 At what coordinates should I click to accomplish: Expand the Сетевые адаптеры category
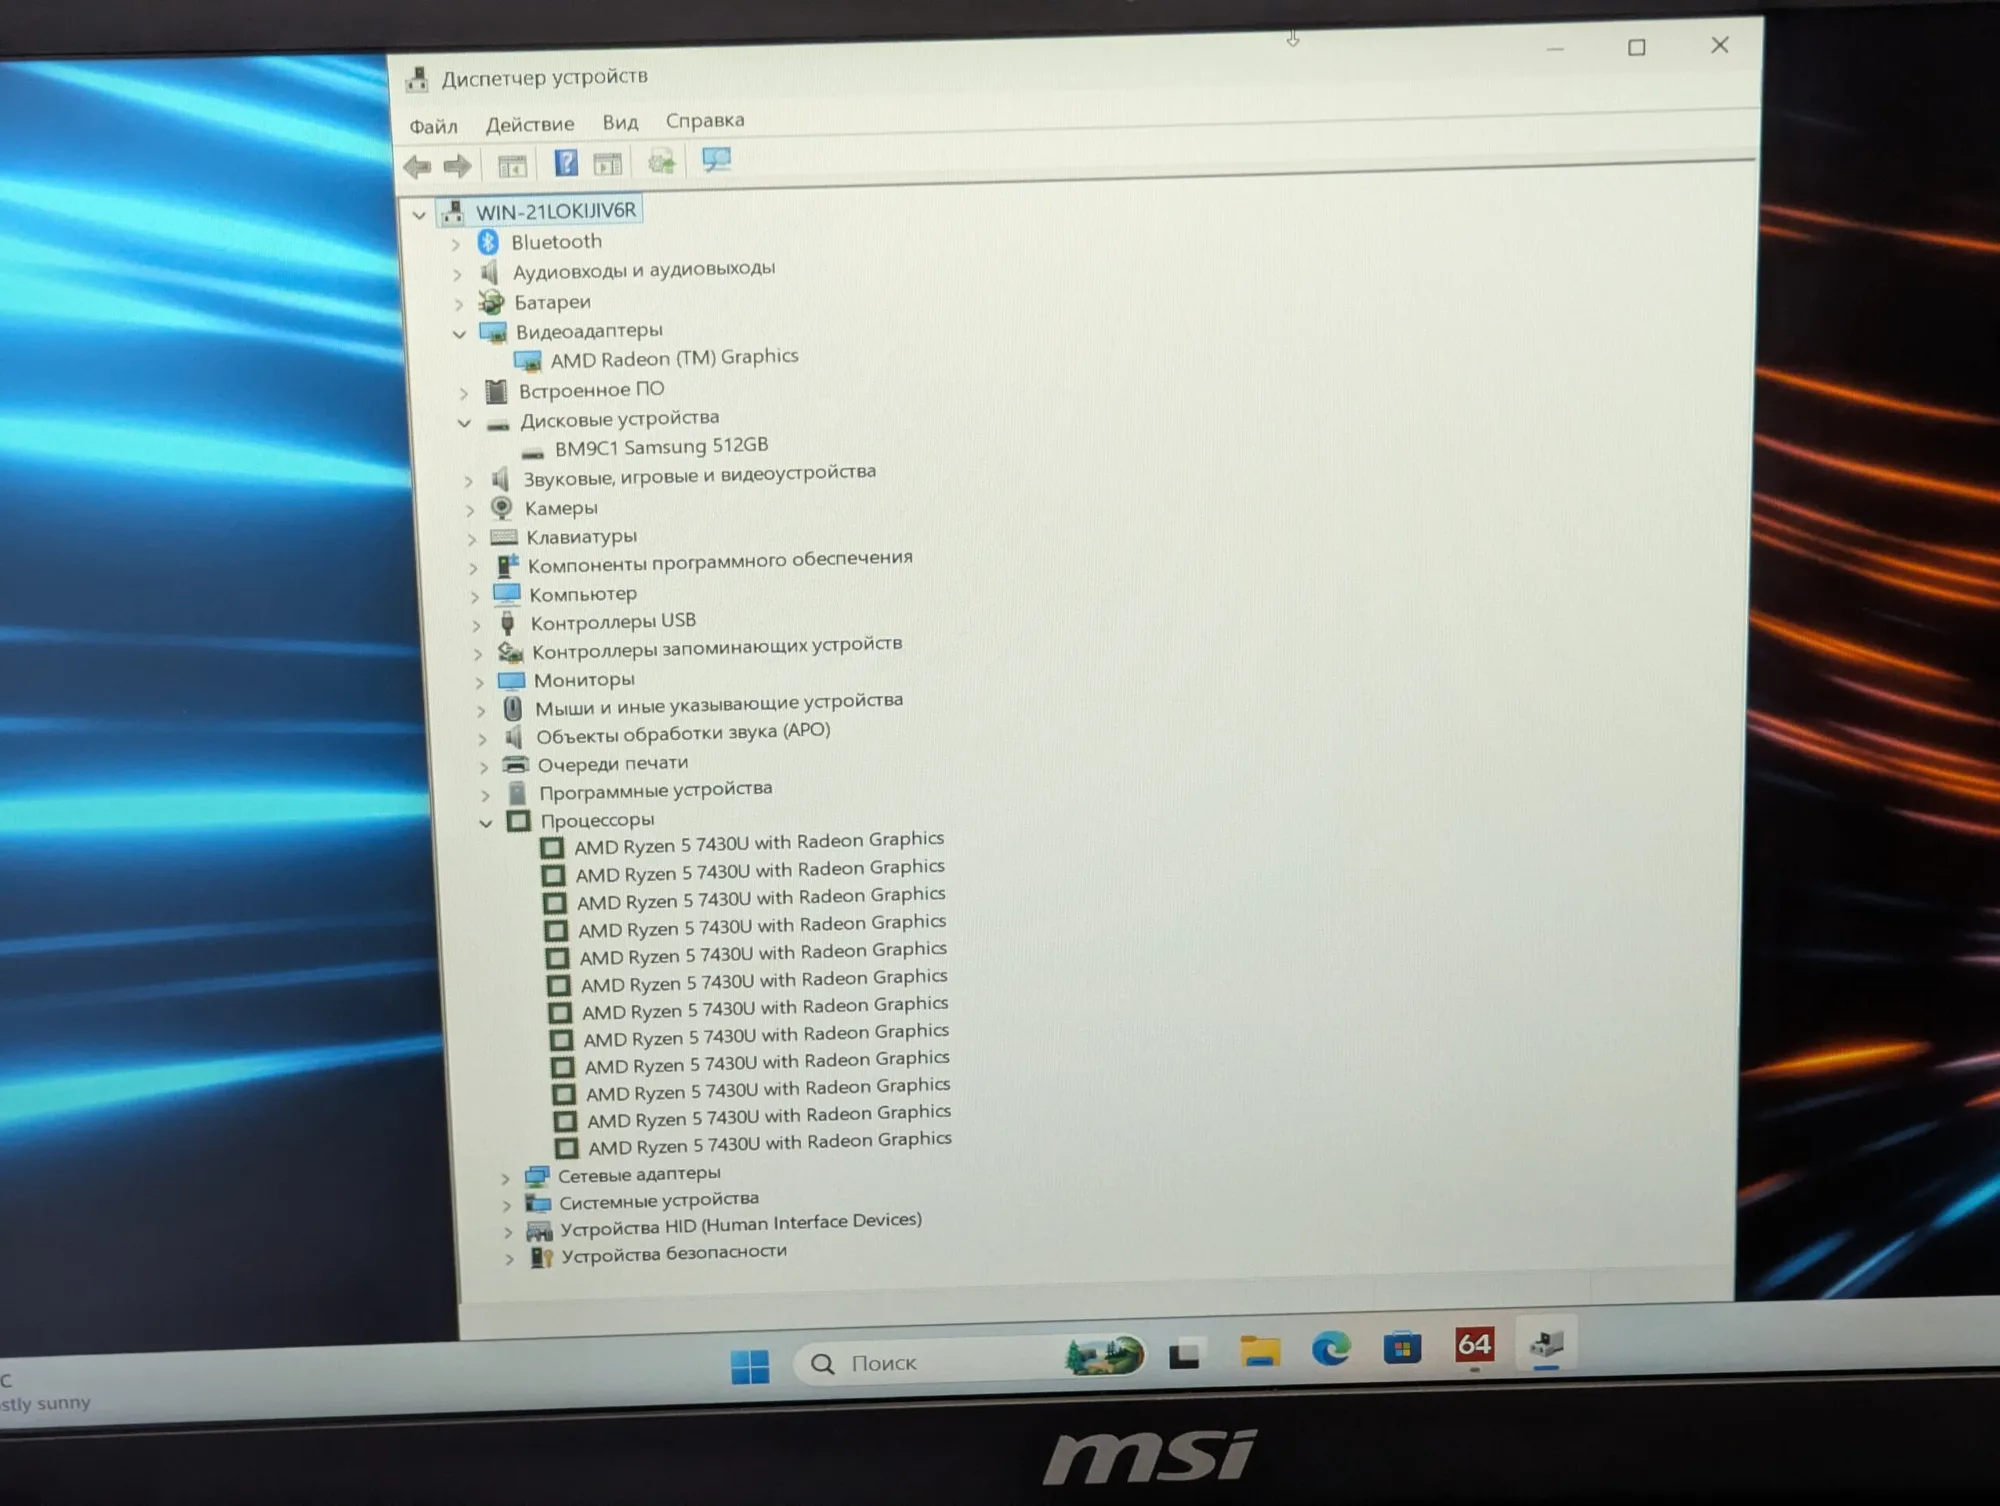coord(505,1179)
